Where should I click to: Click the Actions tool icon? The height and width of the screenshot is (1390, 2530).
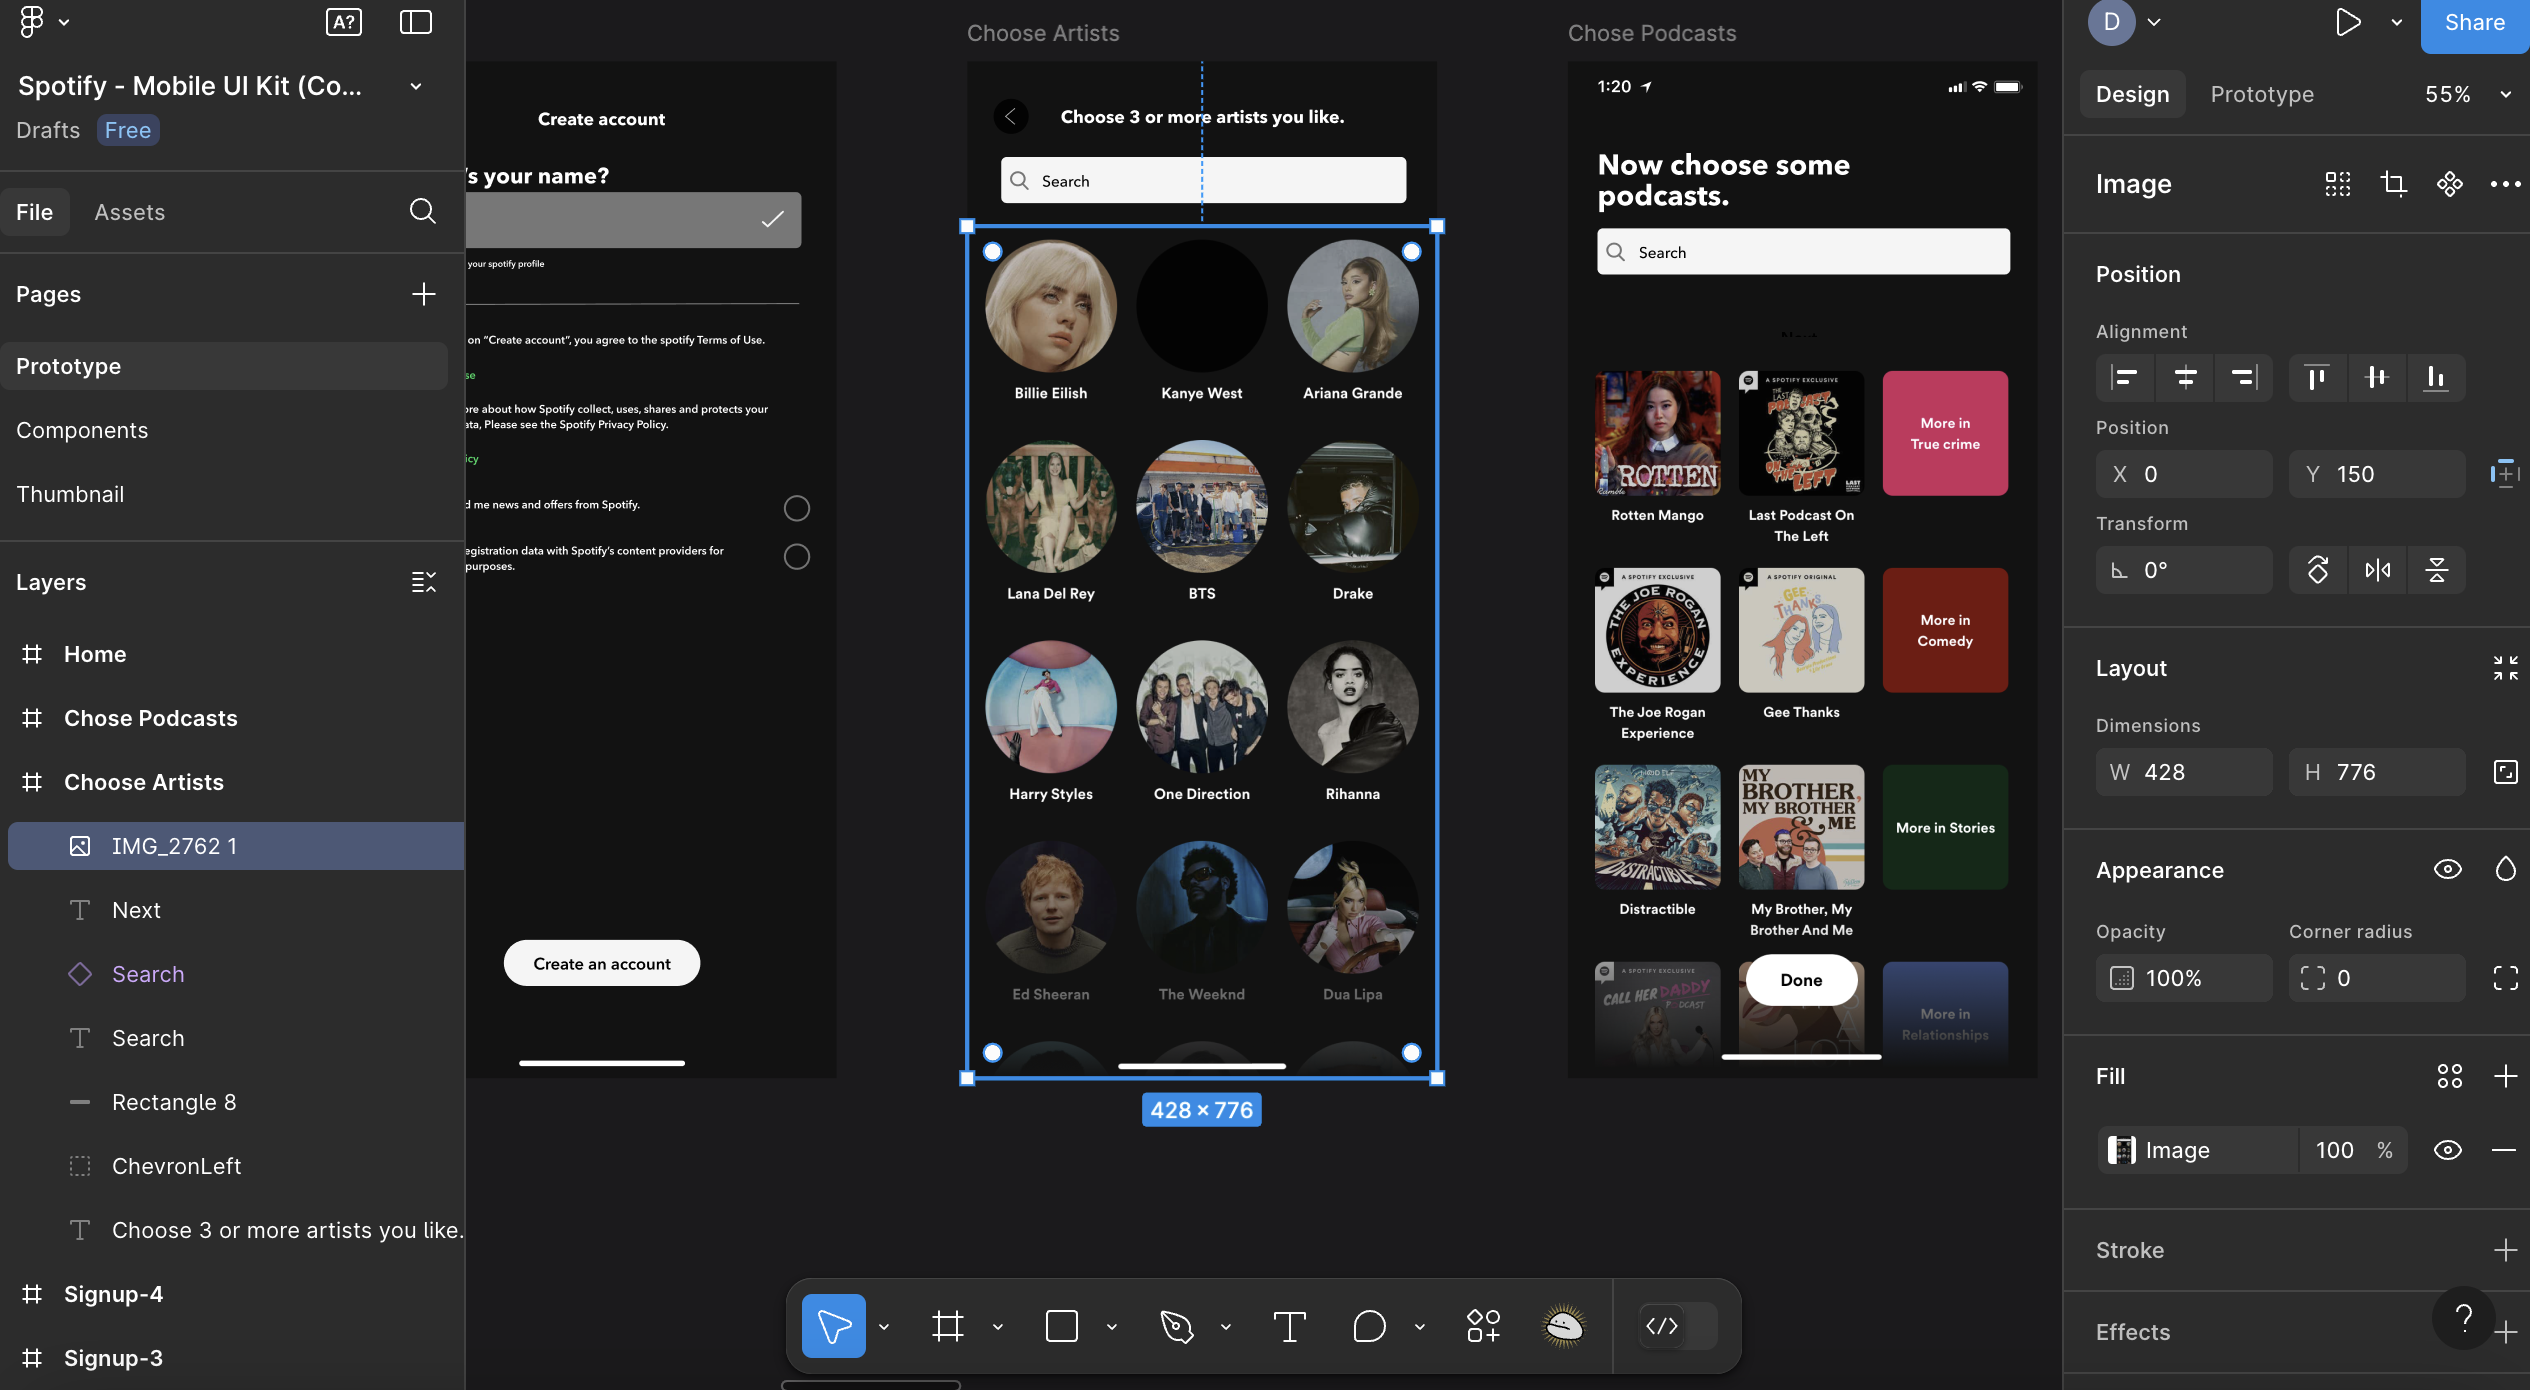(1483, 1326)
